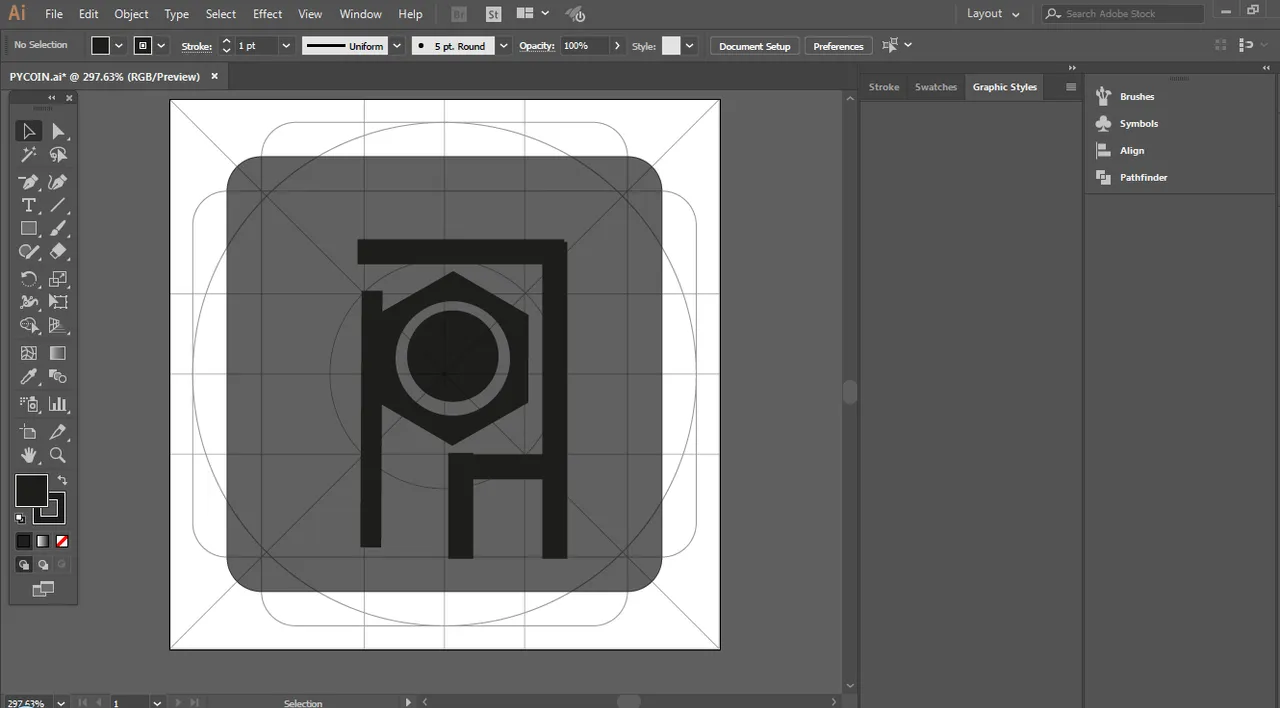This screenshot has height=708, width=1280.
Task: Click the Document Setup button
Action: pos(755,46)
